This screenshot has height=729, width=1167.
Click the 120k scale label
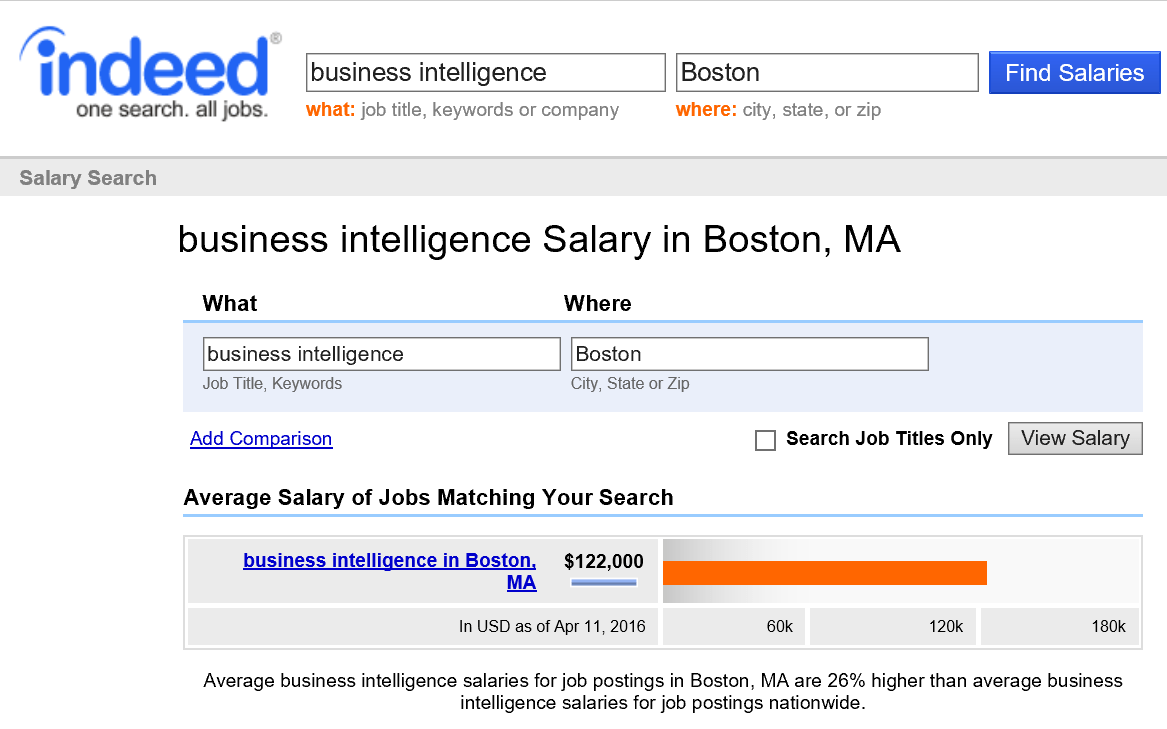(945, 627)
